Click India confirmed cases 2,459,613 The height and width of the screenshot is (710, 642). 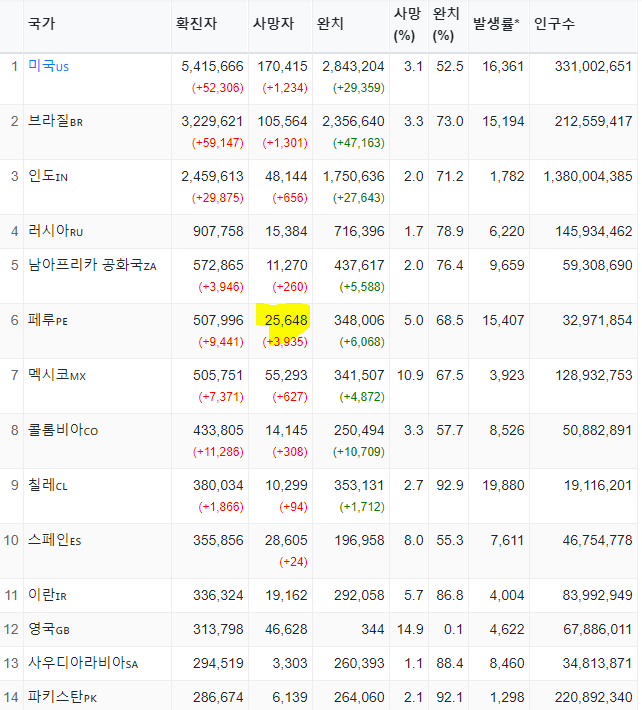pyautogui.click(x=212, y=176)
